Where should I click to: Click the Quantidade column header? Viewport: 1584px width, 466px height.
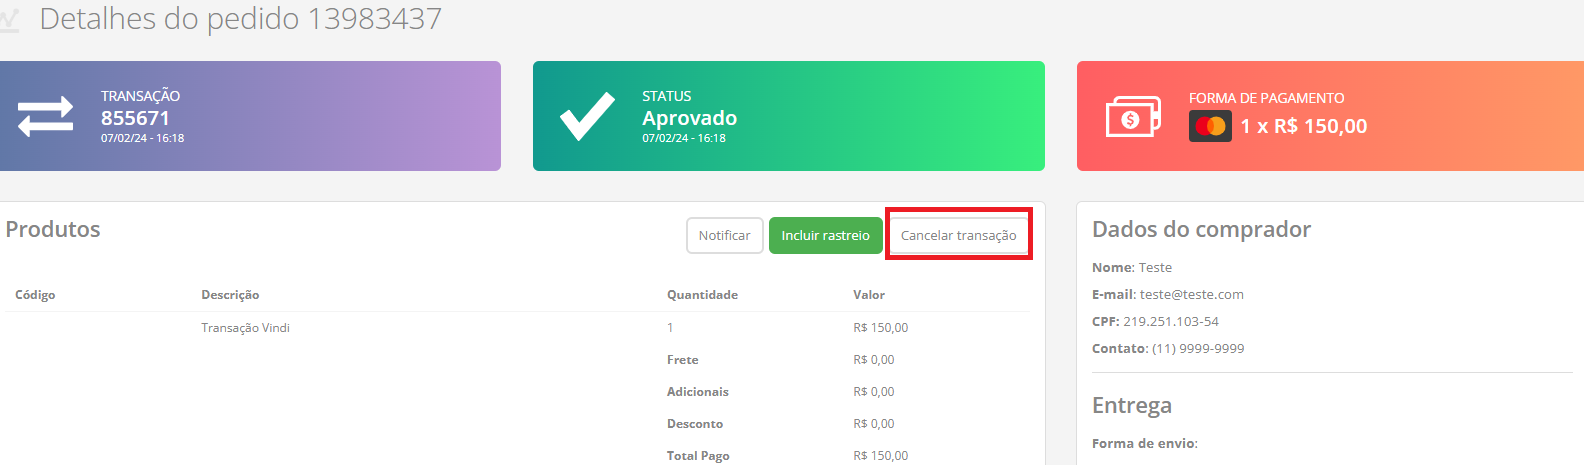click(702, 295)
